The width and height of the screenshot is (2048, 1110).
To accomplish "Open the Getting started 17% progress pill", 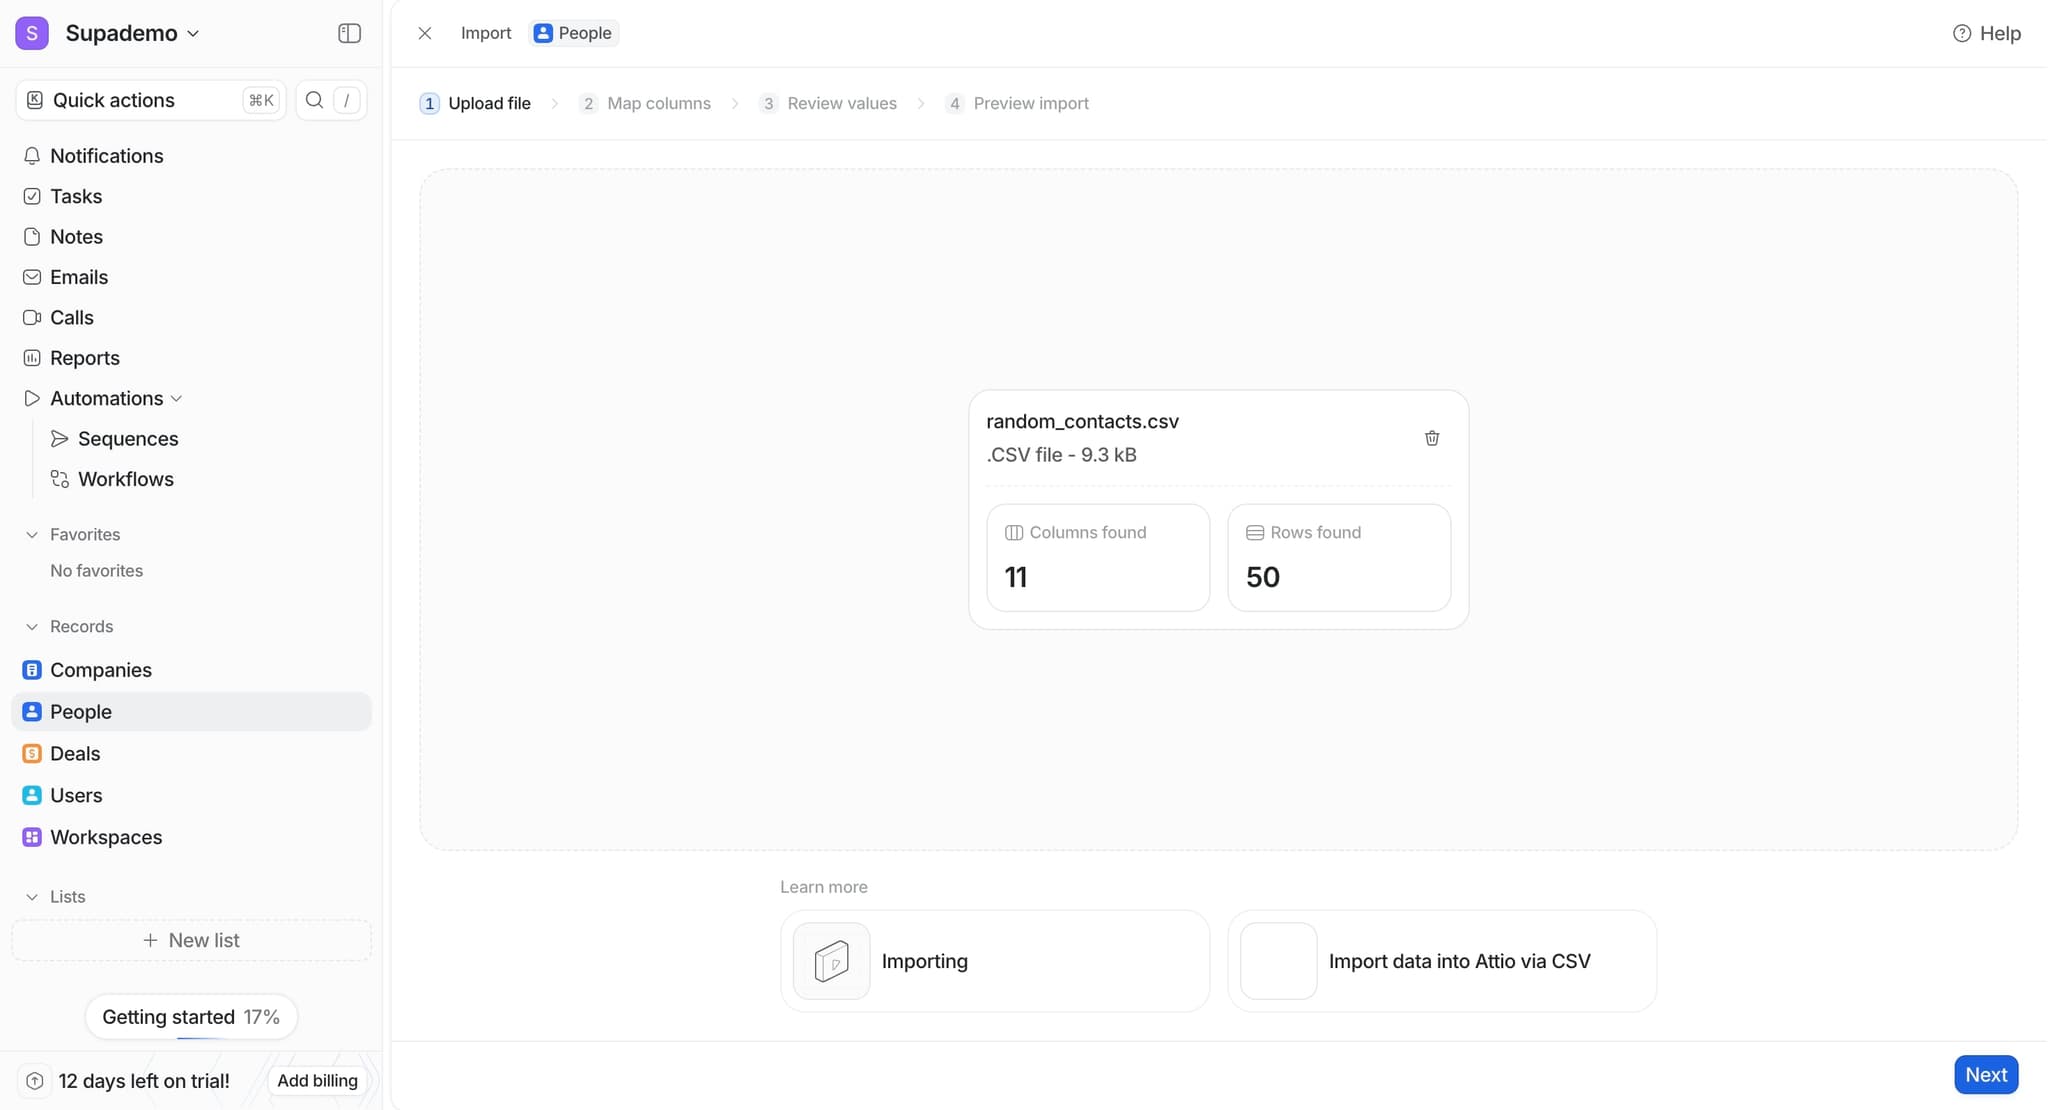I will (190, 1016).
